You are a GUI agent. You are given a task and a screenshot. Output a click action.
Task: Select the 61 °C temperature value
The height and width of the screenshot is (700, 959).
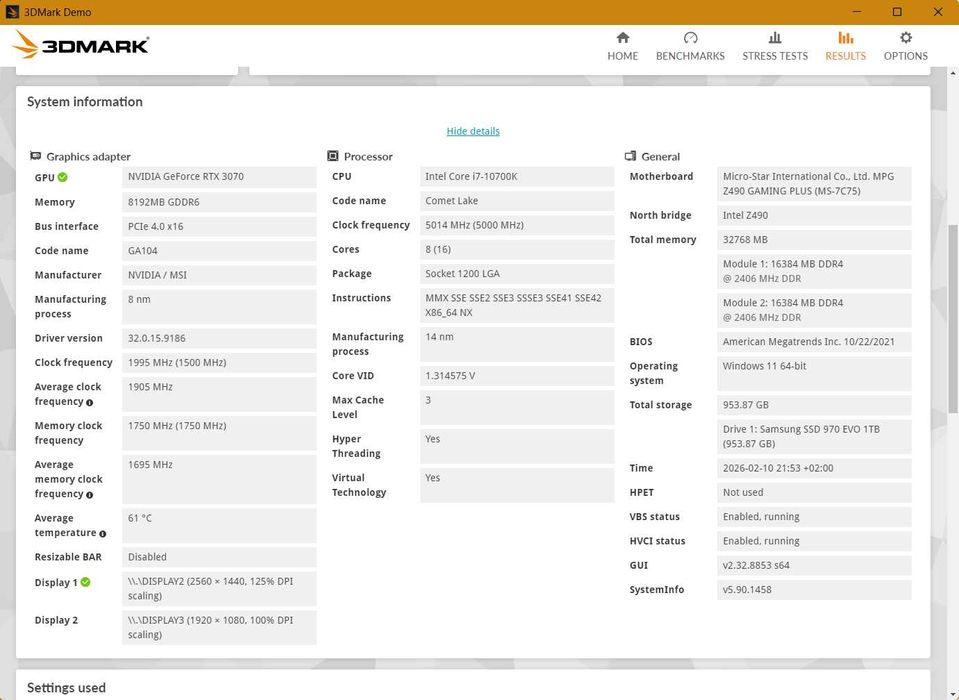(x=219, y=526)
